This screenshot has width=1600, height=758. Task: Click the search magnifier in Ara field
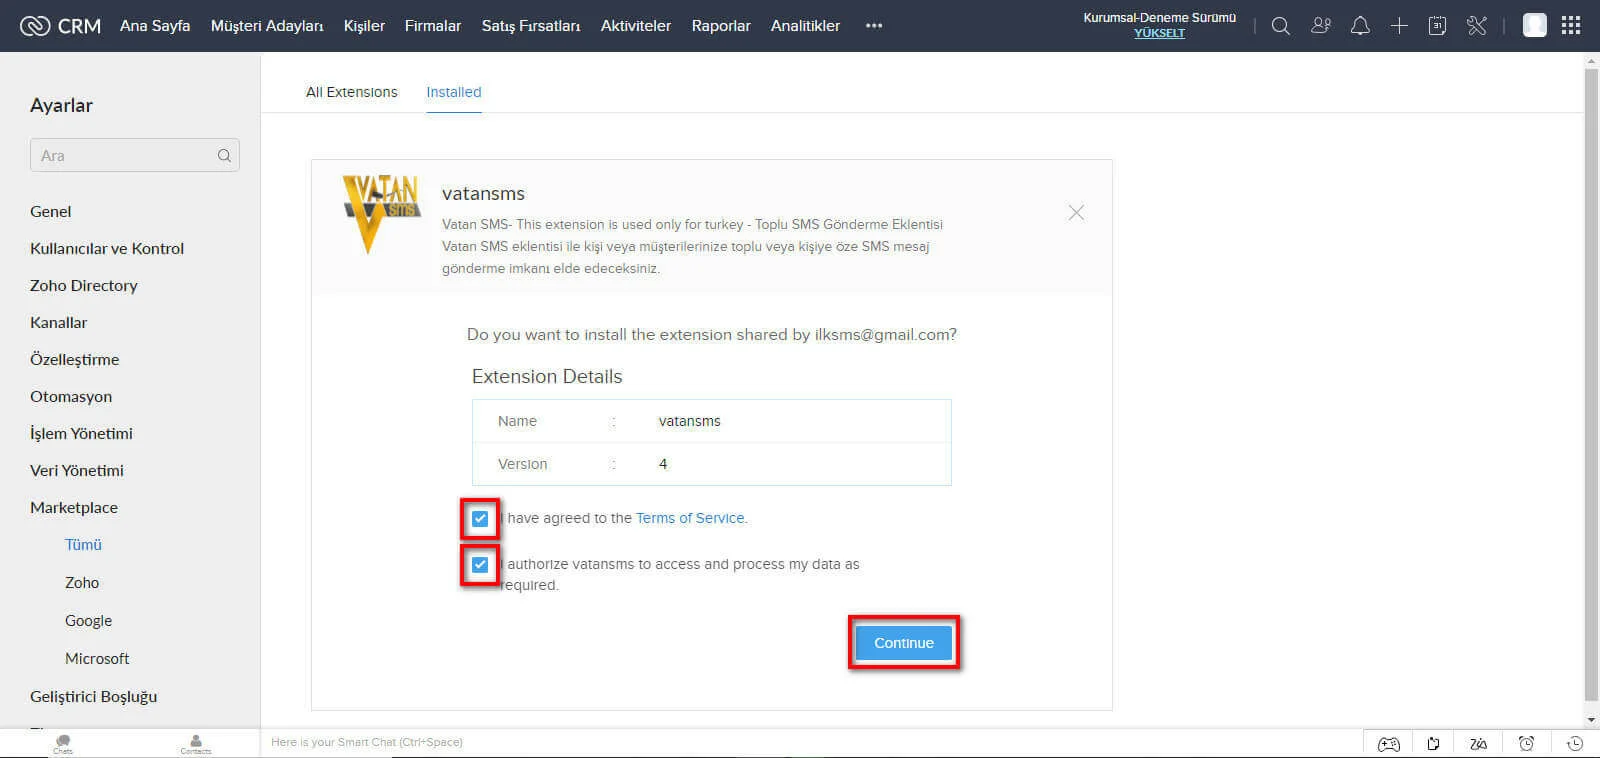(x=224, y=155)
